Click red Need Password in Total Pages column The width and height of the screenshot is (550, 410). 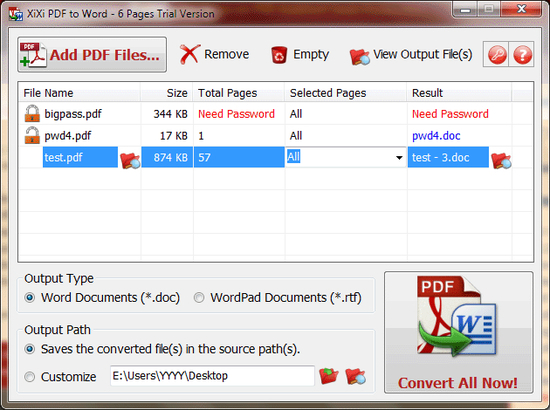pos(236,114)
